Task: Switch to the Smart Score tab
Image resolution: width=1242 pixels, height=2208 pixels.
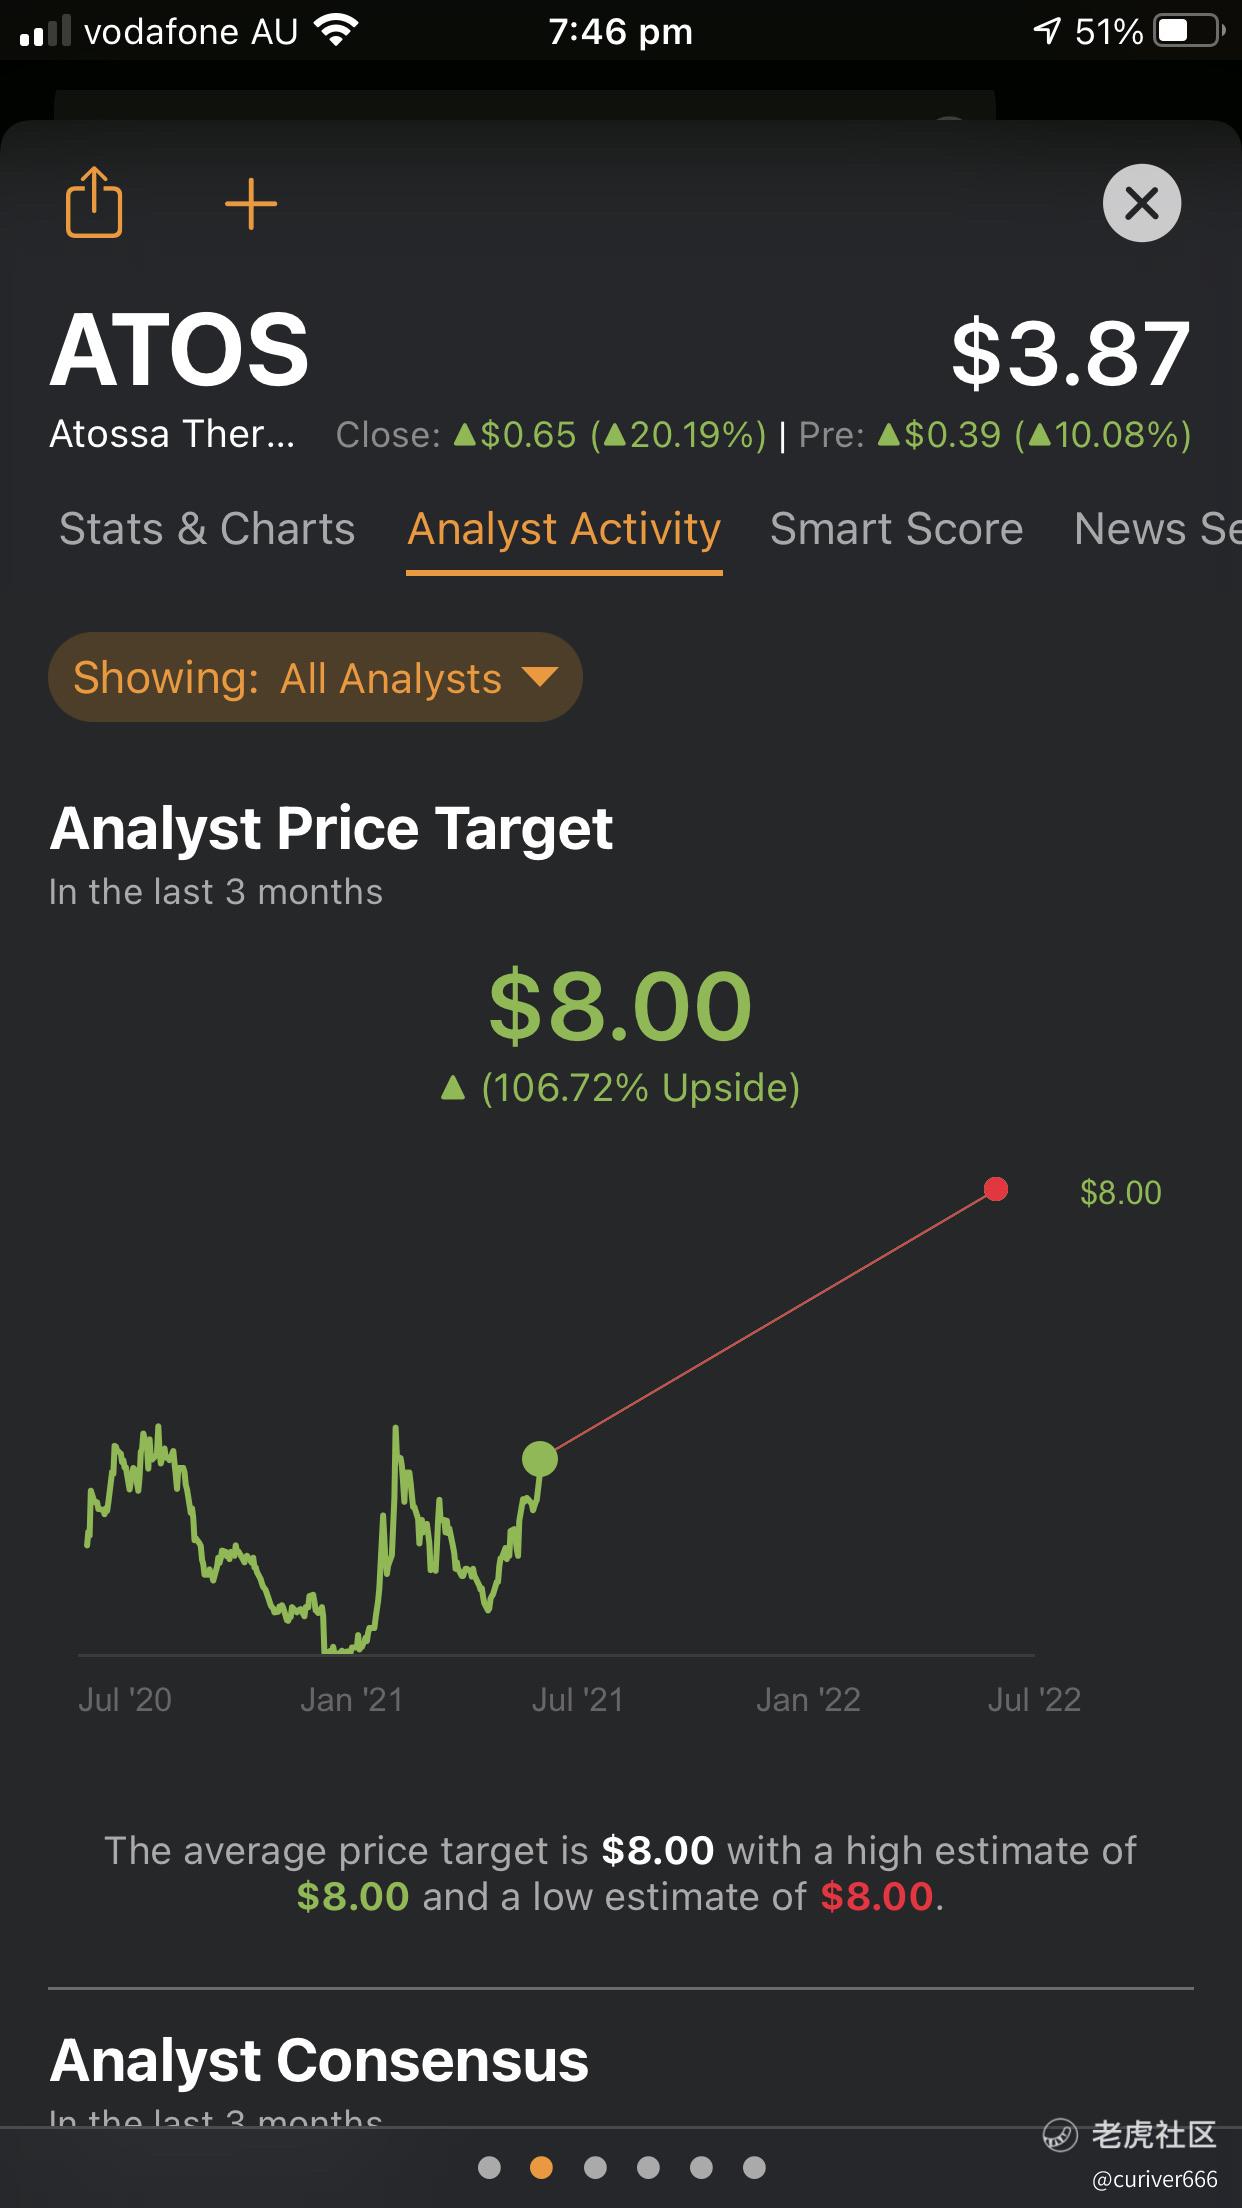Action: (896, 529)
